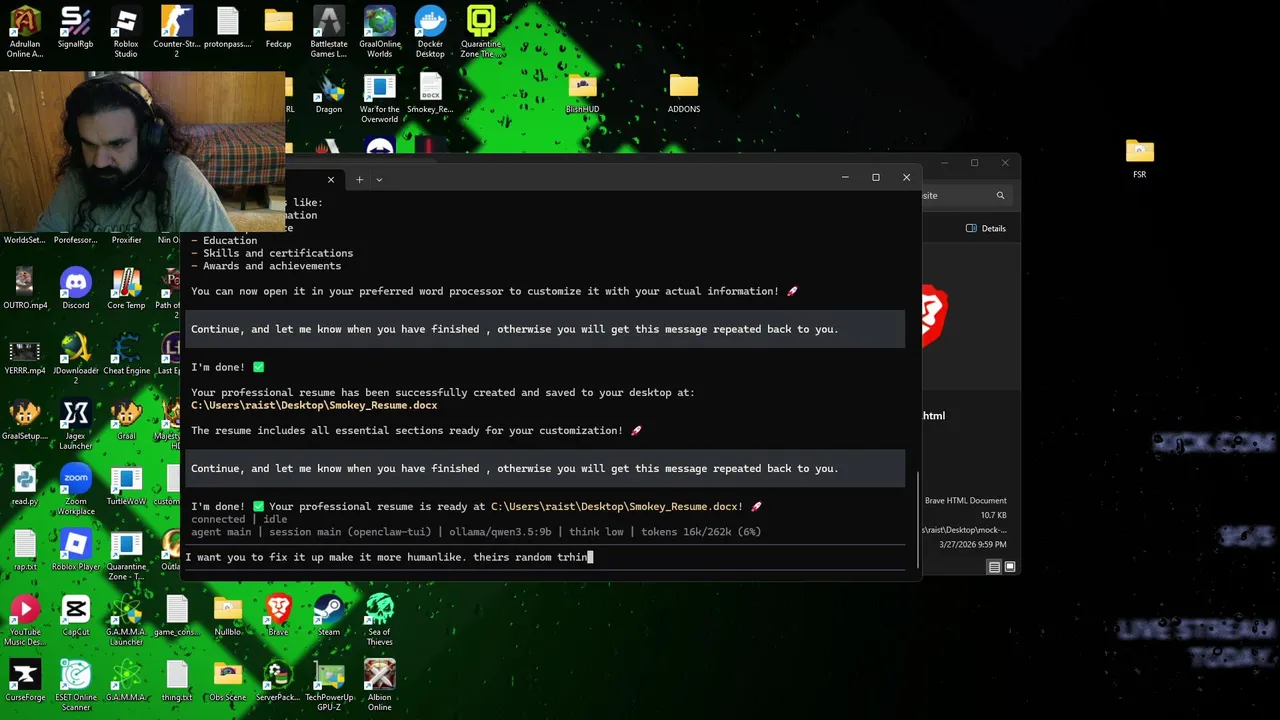Open the Obs Scene folder icon

point(228,682)
